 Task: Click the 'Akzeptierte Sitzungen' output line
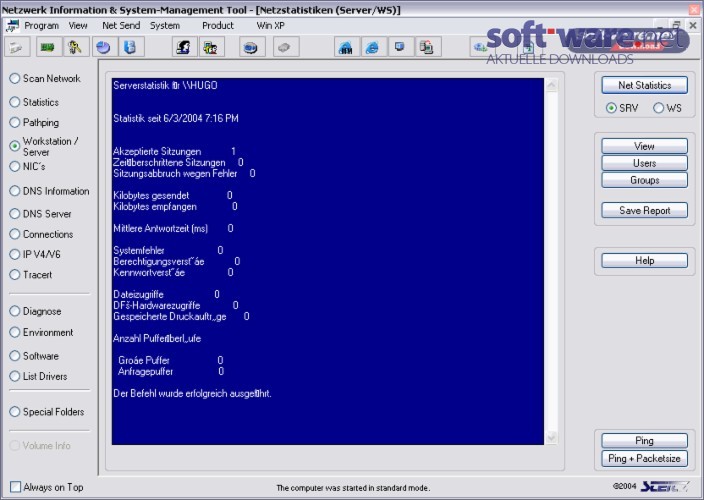tap(175, 151)
